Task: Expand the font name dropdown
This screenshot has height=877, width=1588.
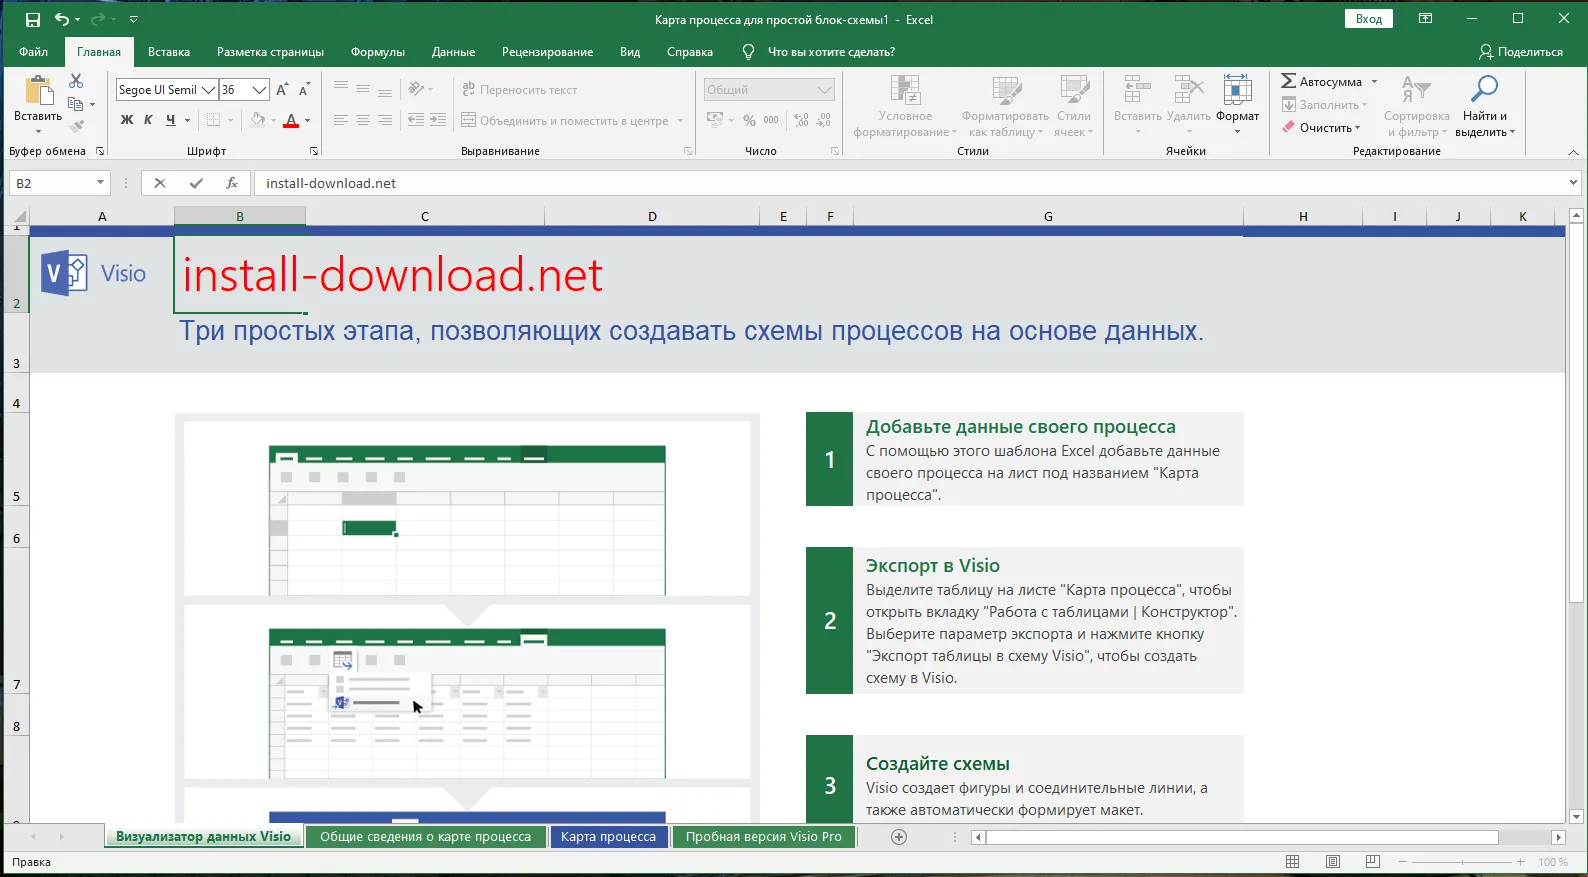Action: point(209,90)
